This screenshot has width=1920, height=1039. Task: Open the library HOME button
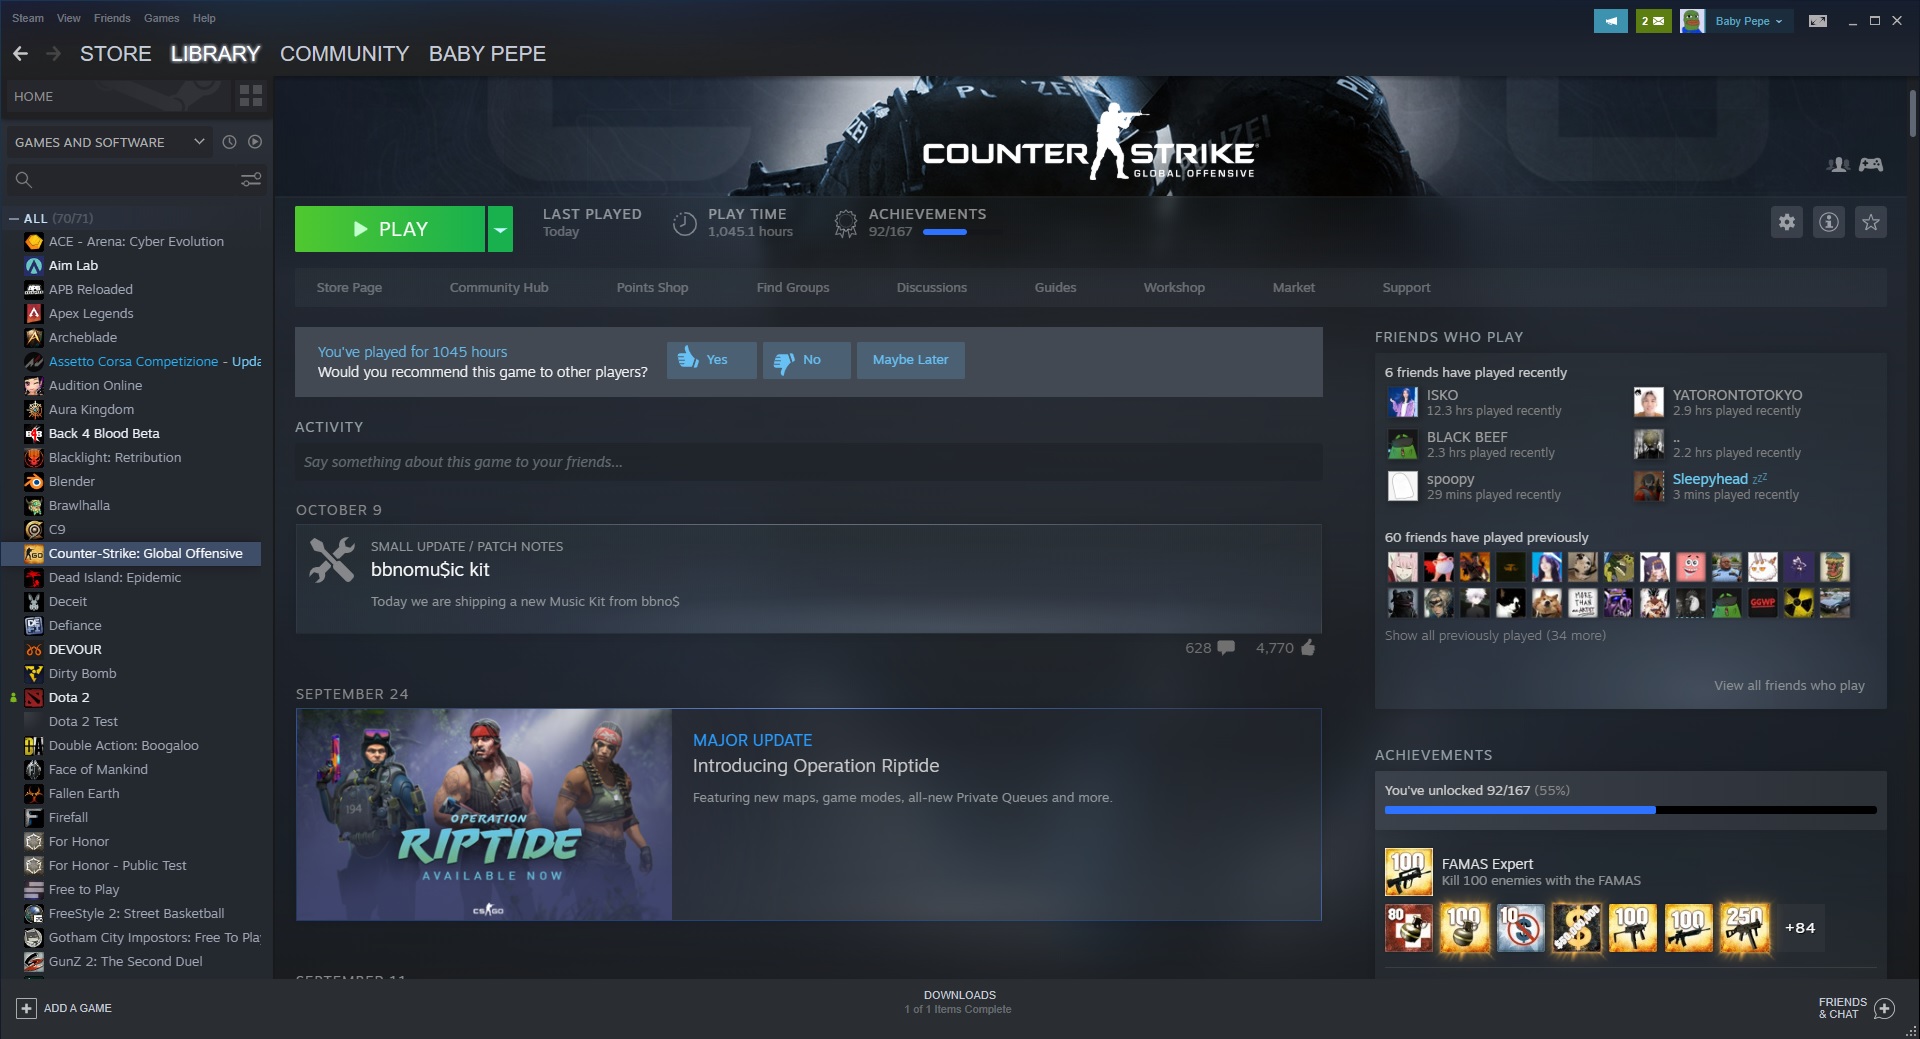[118, 96]
